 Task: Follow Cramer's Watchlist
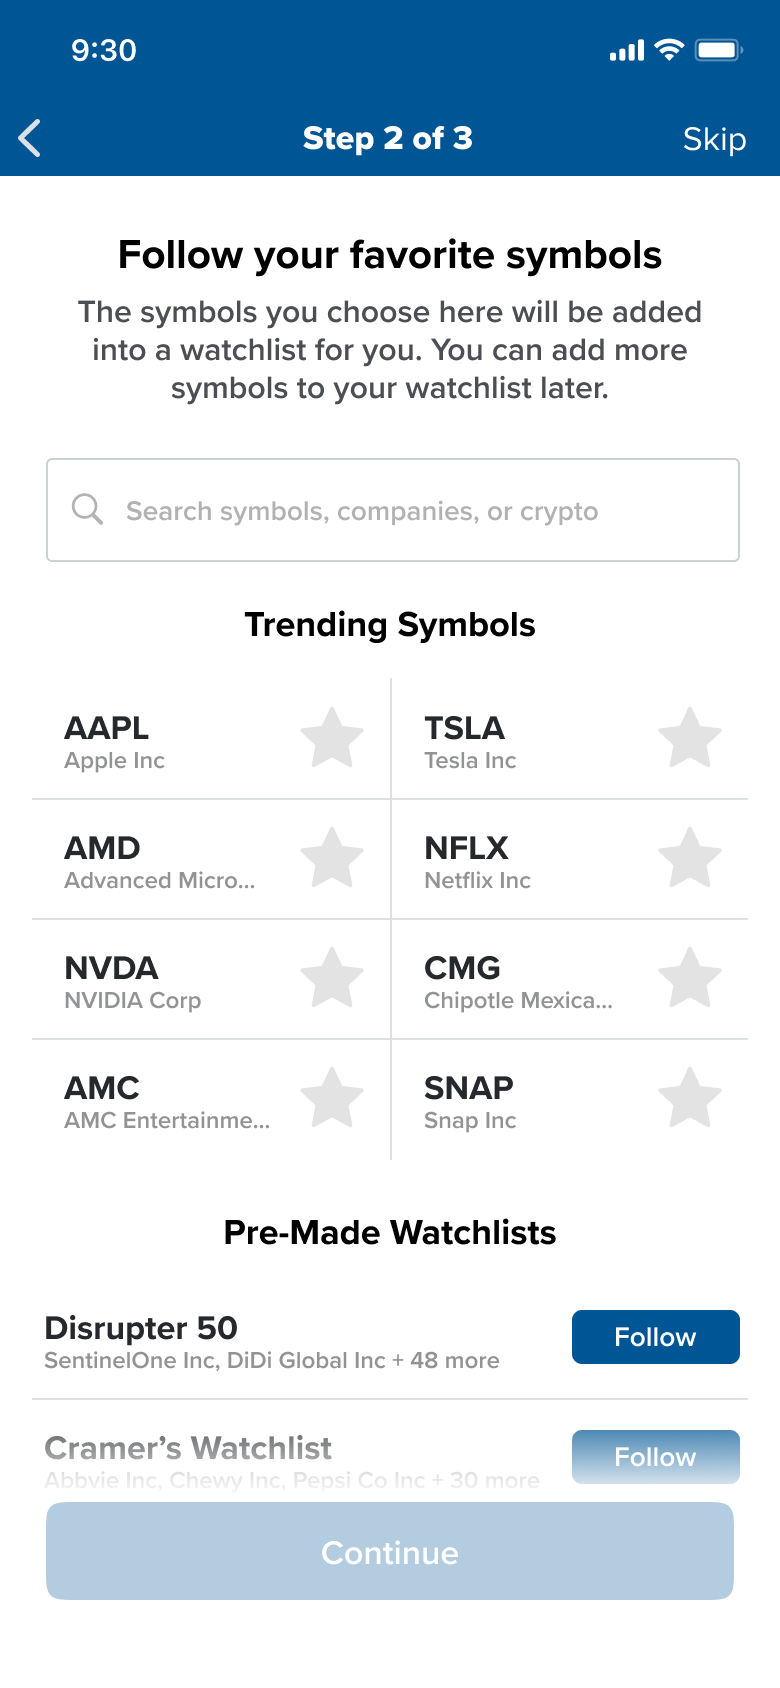[x=655, y=1456]
